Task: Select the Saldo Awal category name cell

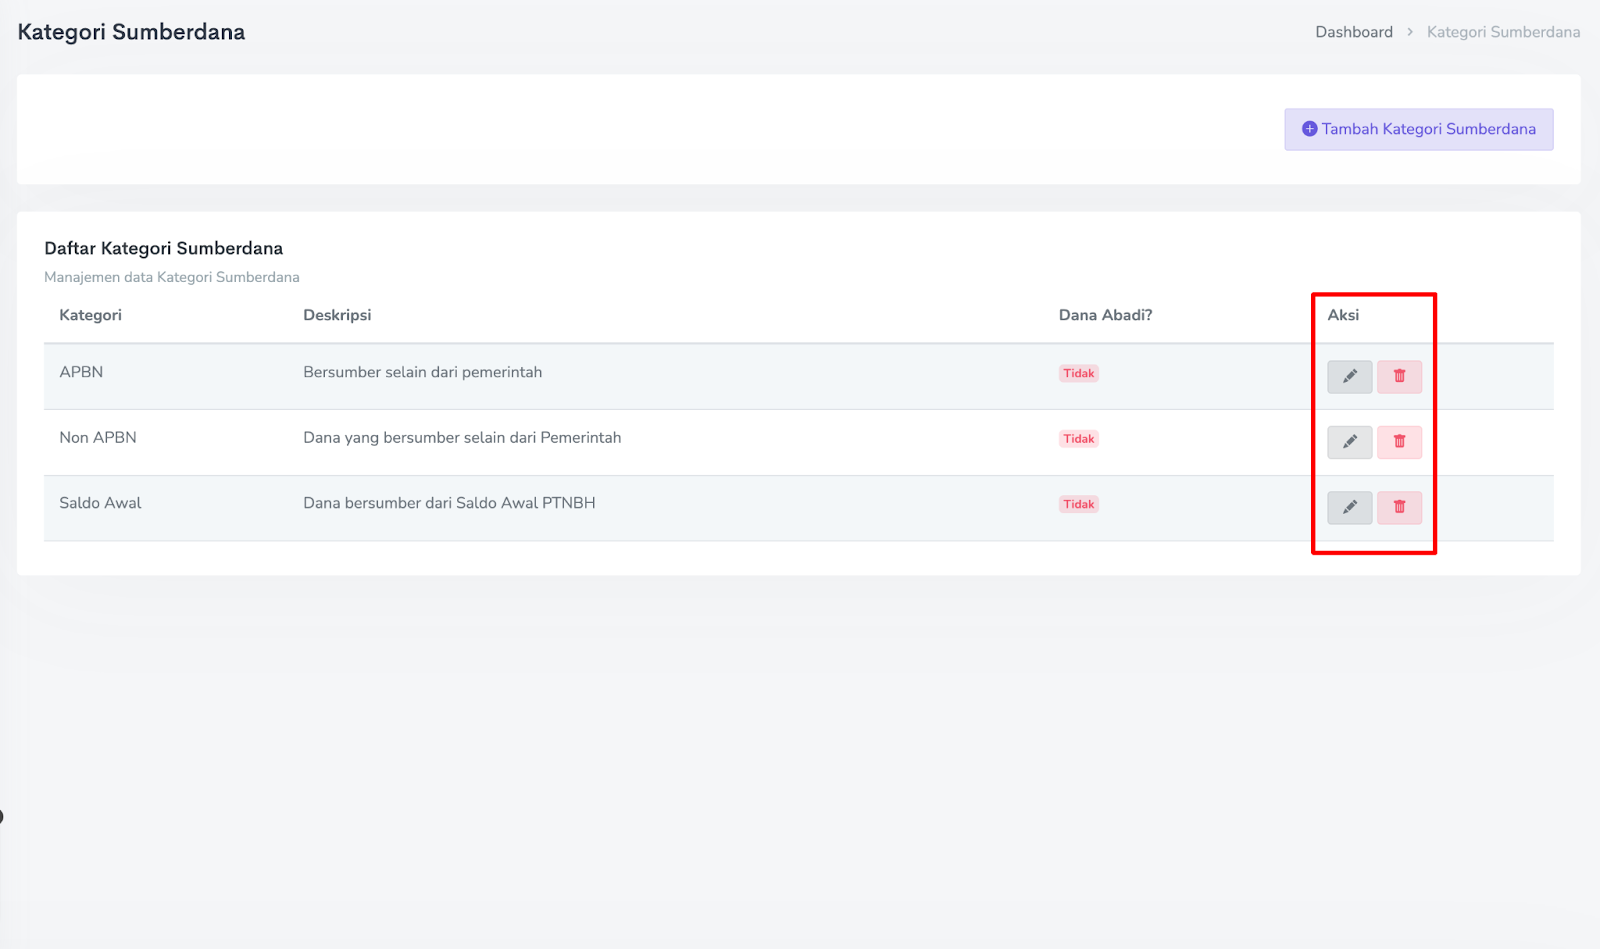Action: coord(100,503)
